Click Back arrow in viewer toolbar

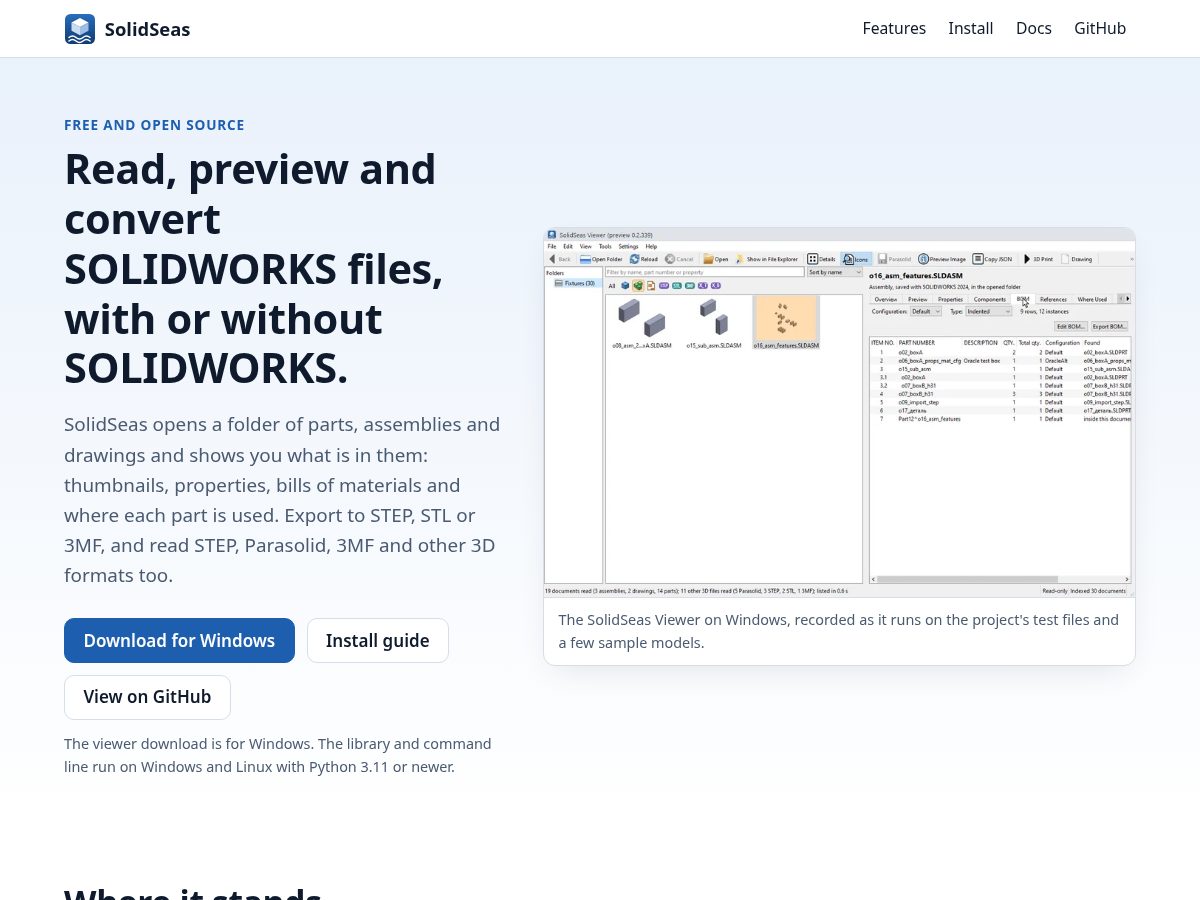[560, 259]
